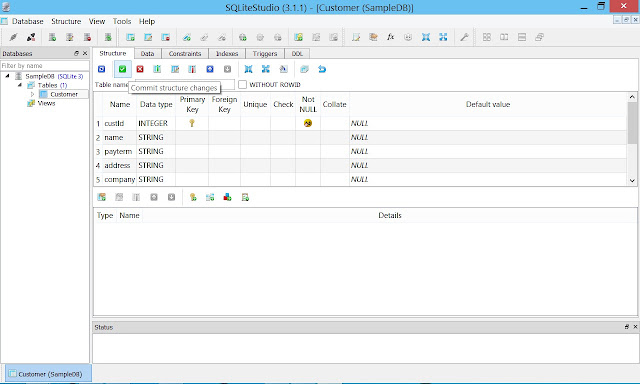The width and height of the screenshot is (640, 384).
Task: Click the Reset autoincrement undo arrow icon
Action: tap(322, 69)
